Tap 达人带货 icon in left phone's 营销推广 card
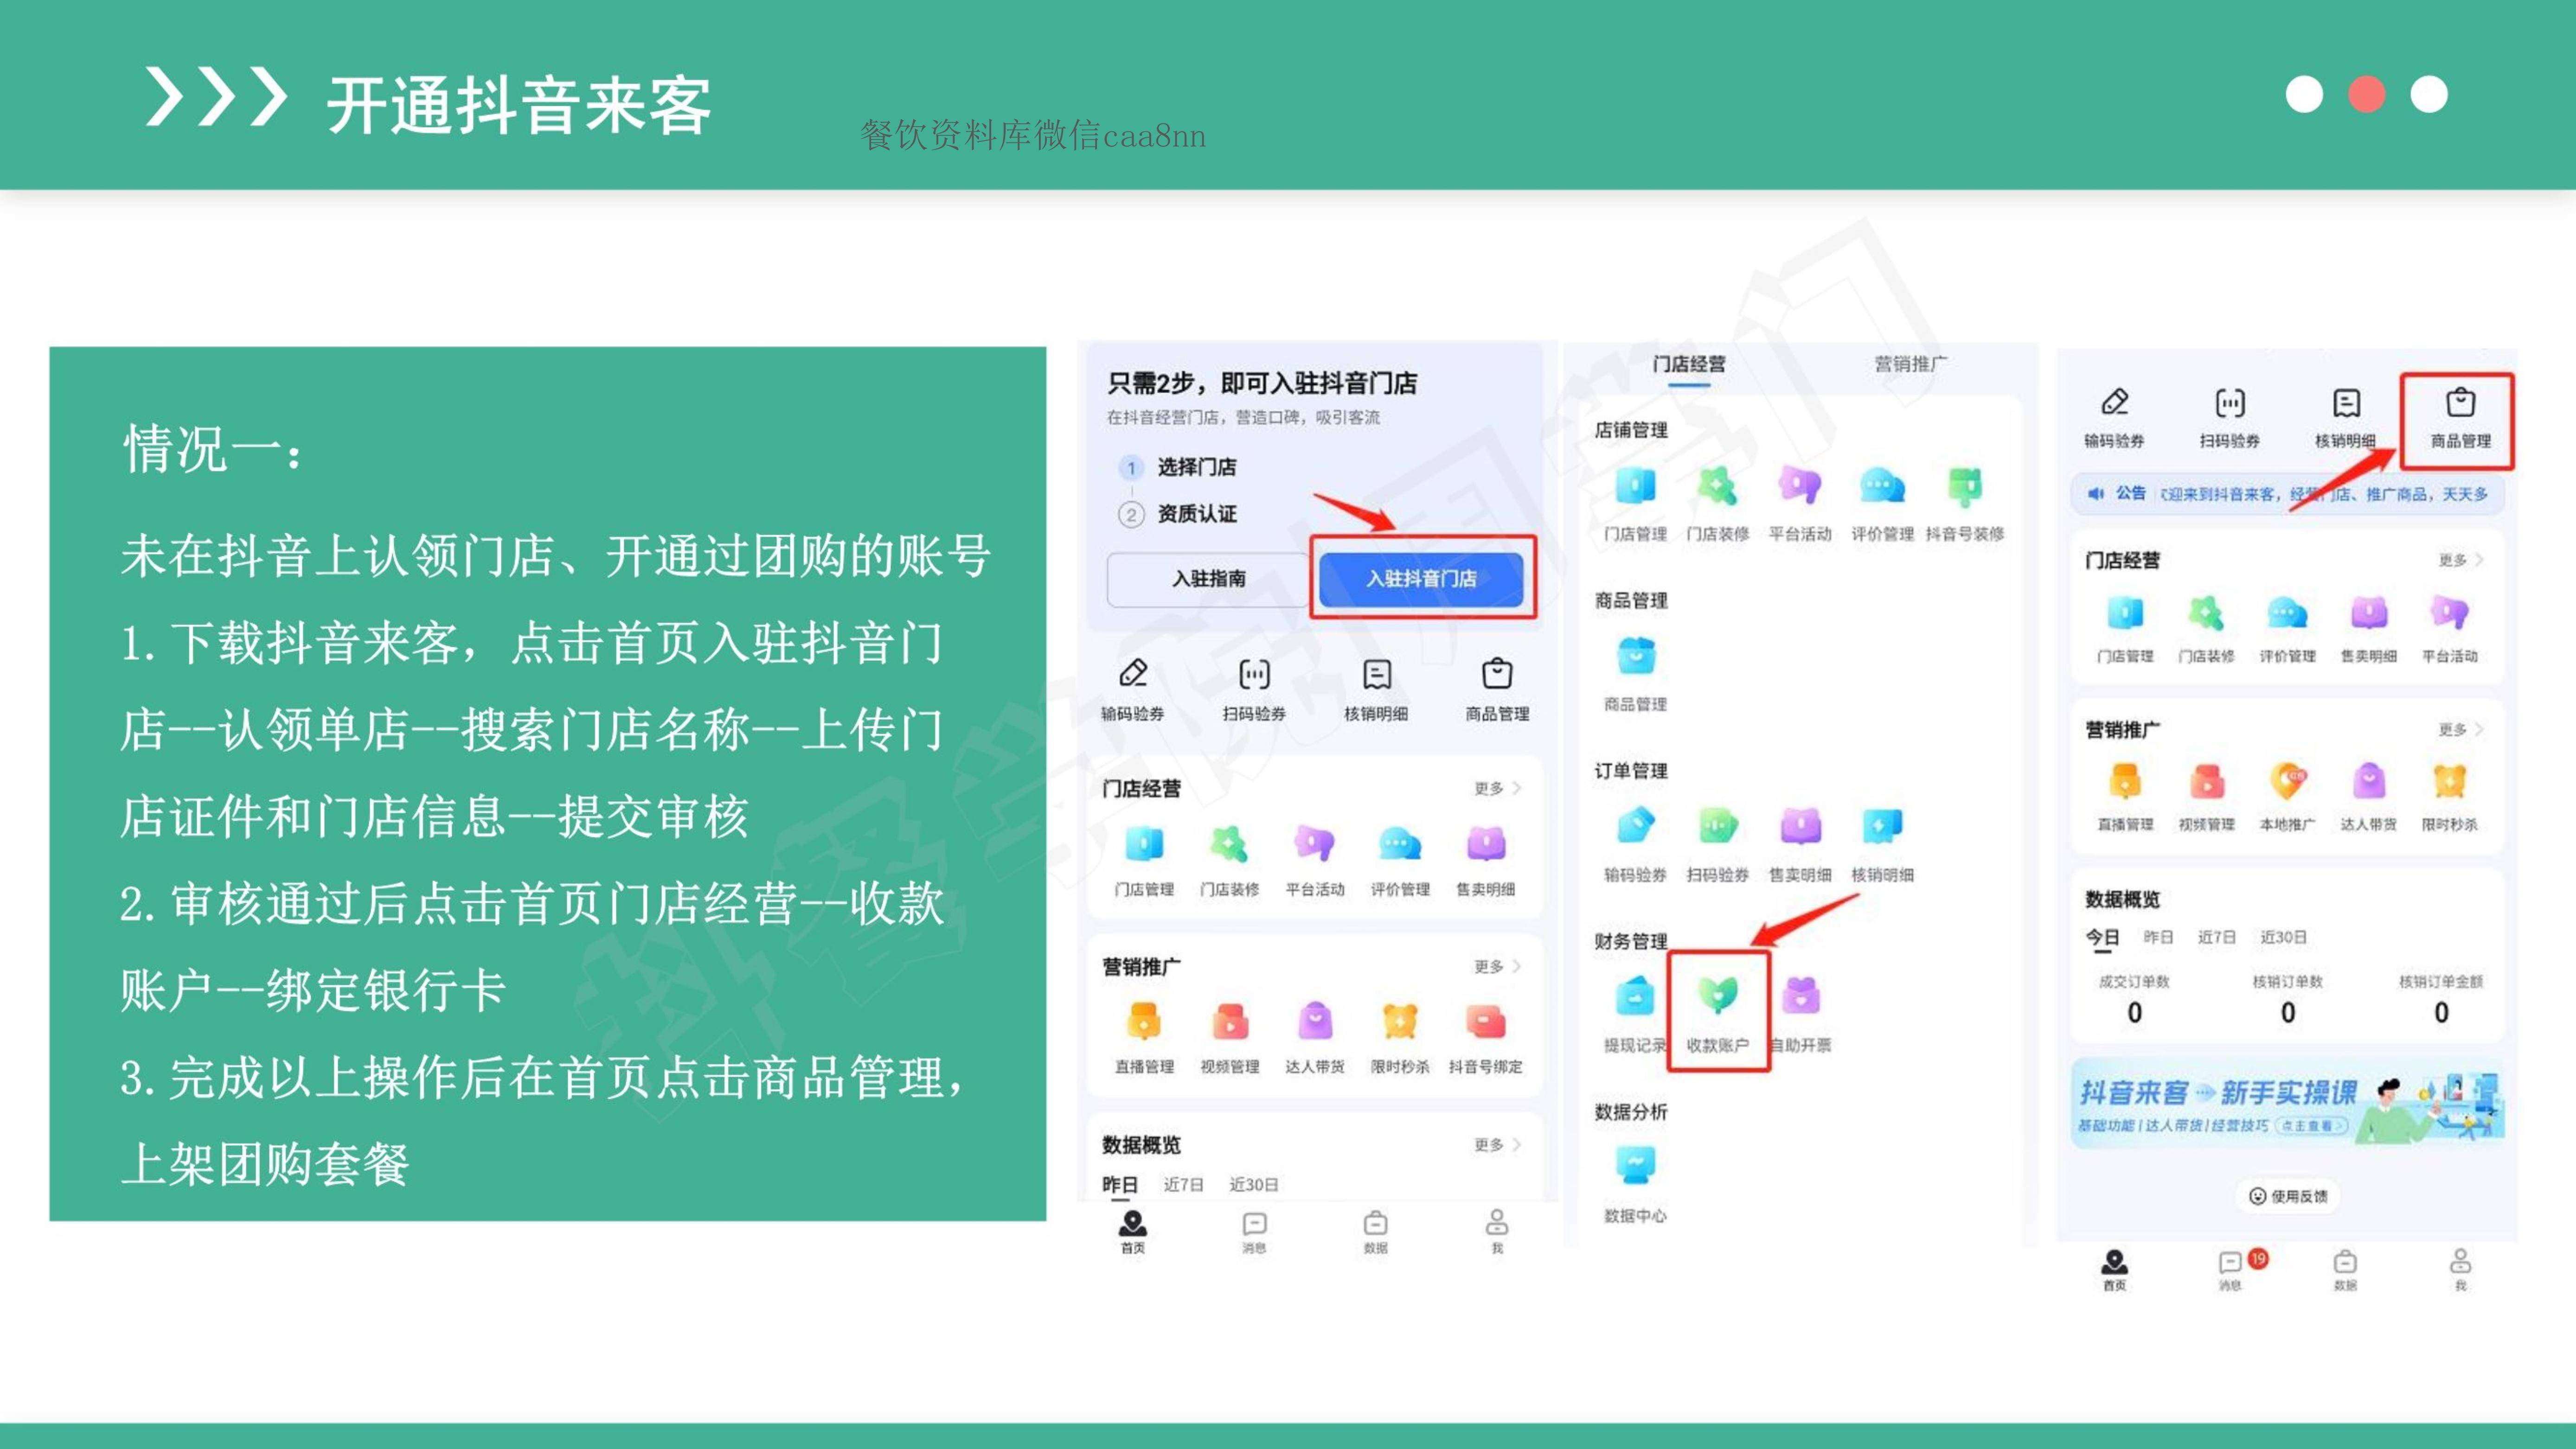 (1315, 1022)
